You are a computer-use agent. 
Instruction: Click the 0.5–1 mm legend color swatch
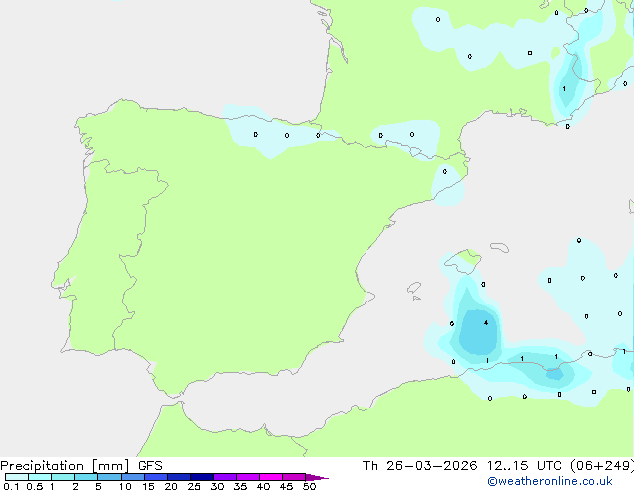coord(40,477)
